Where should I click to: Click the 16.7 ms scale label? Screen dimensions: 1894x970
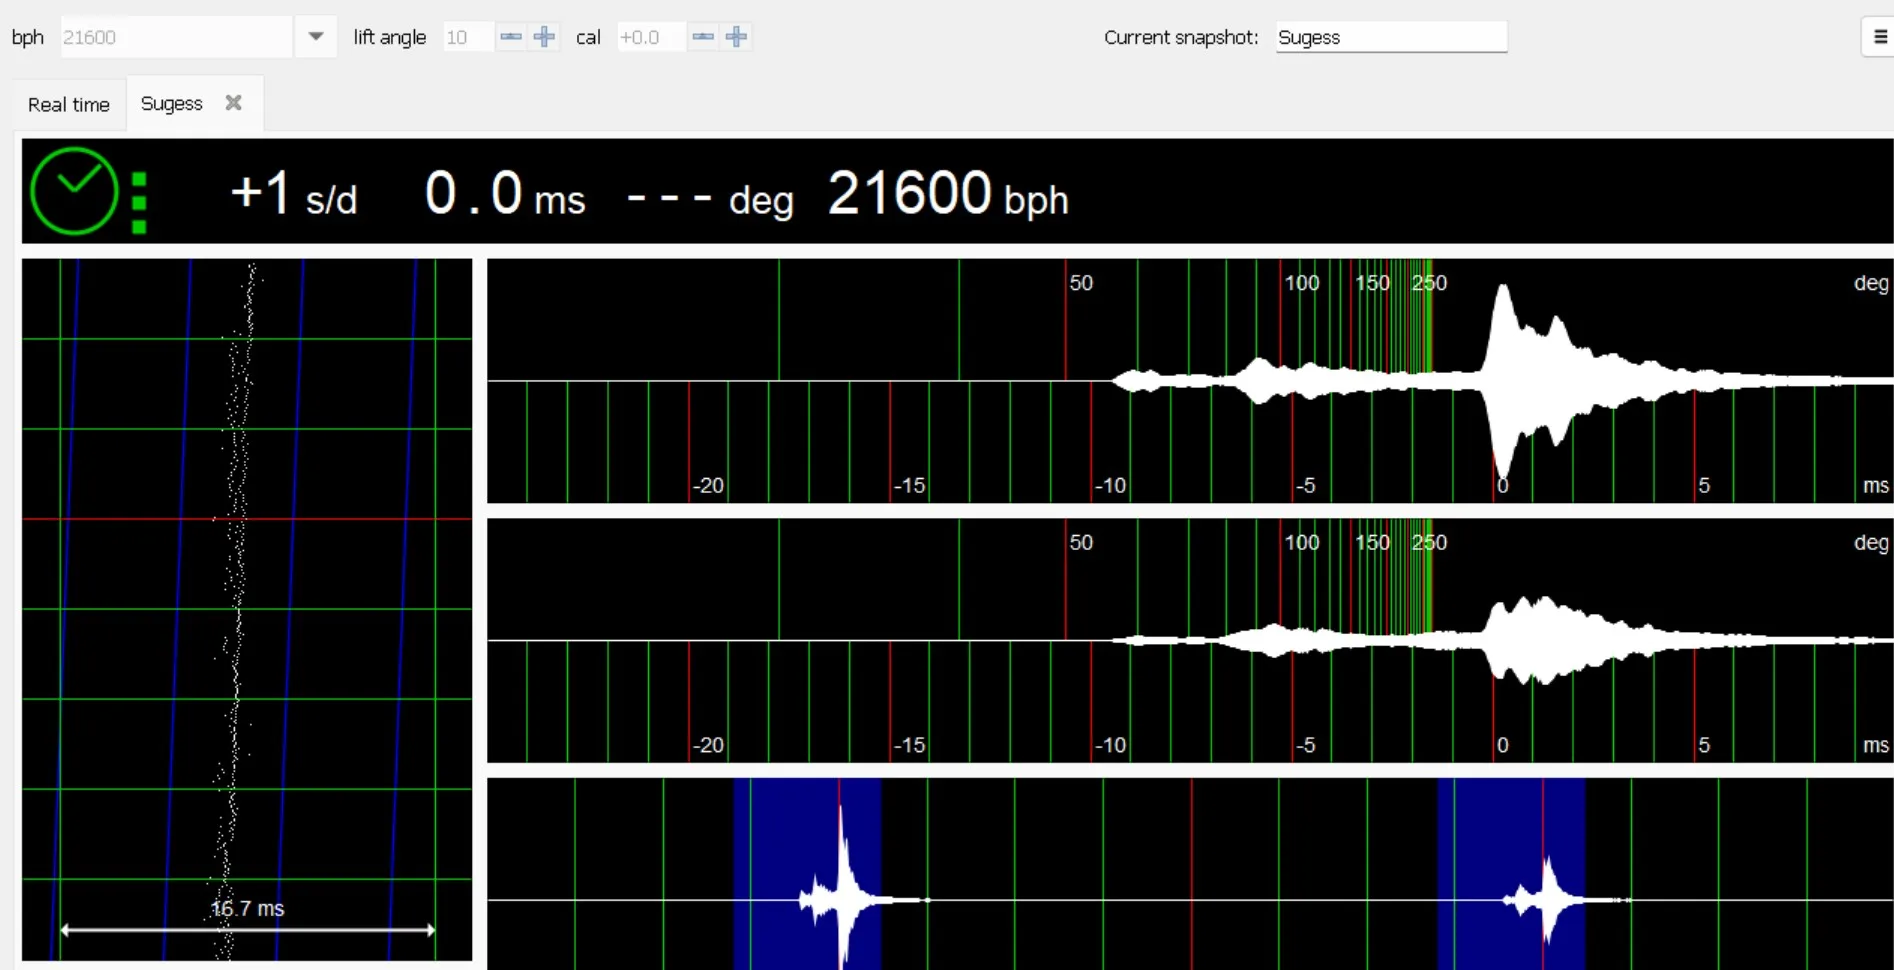coord(247,909)
